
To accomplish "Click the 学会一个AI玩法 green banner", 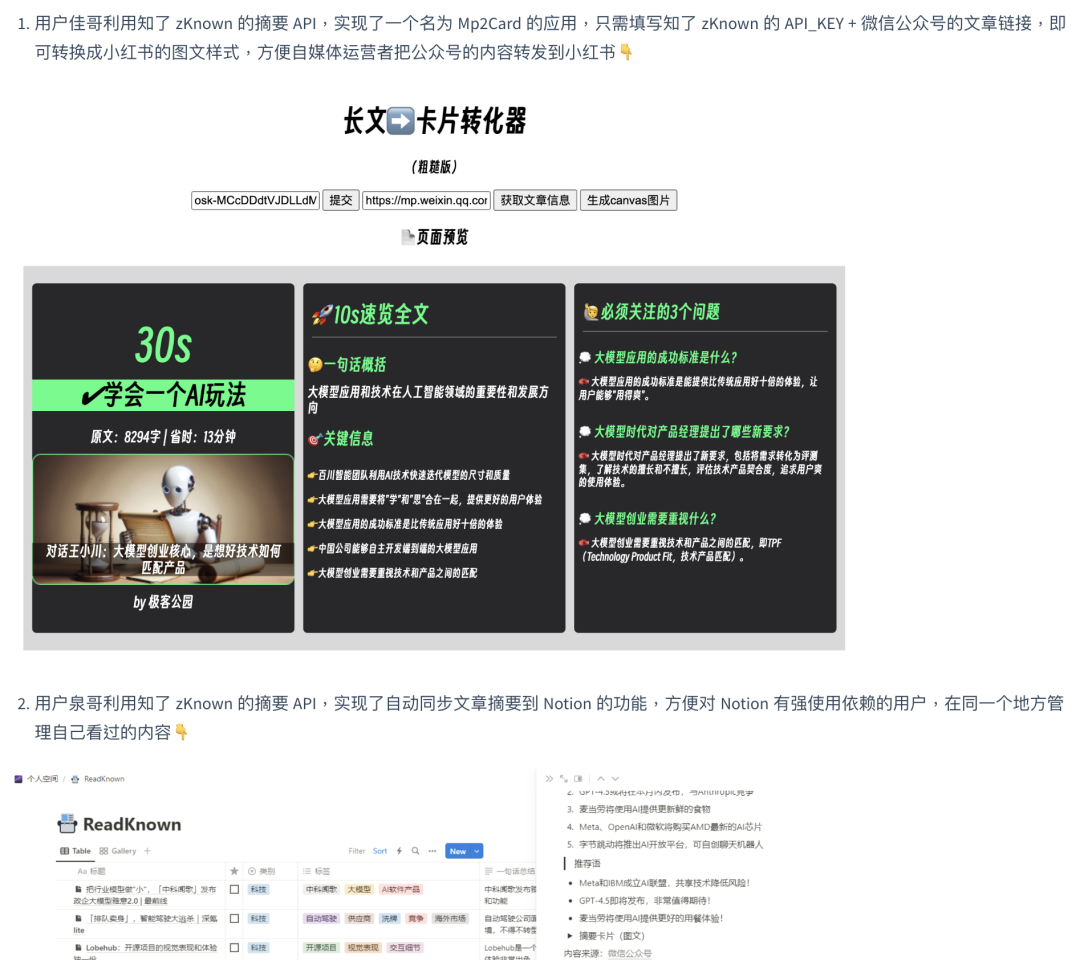I will point(163,395).
